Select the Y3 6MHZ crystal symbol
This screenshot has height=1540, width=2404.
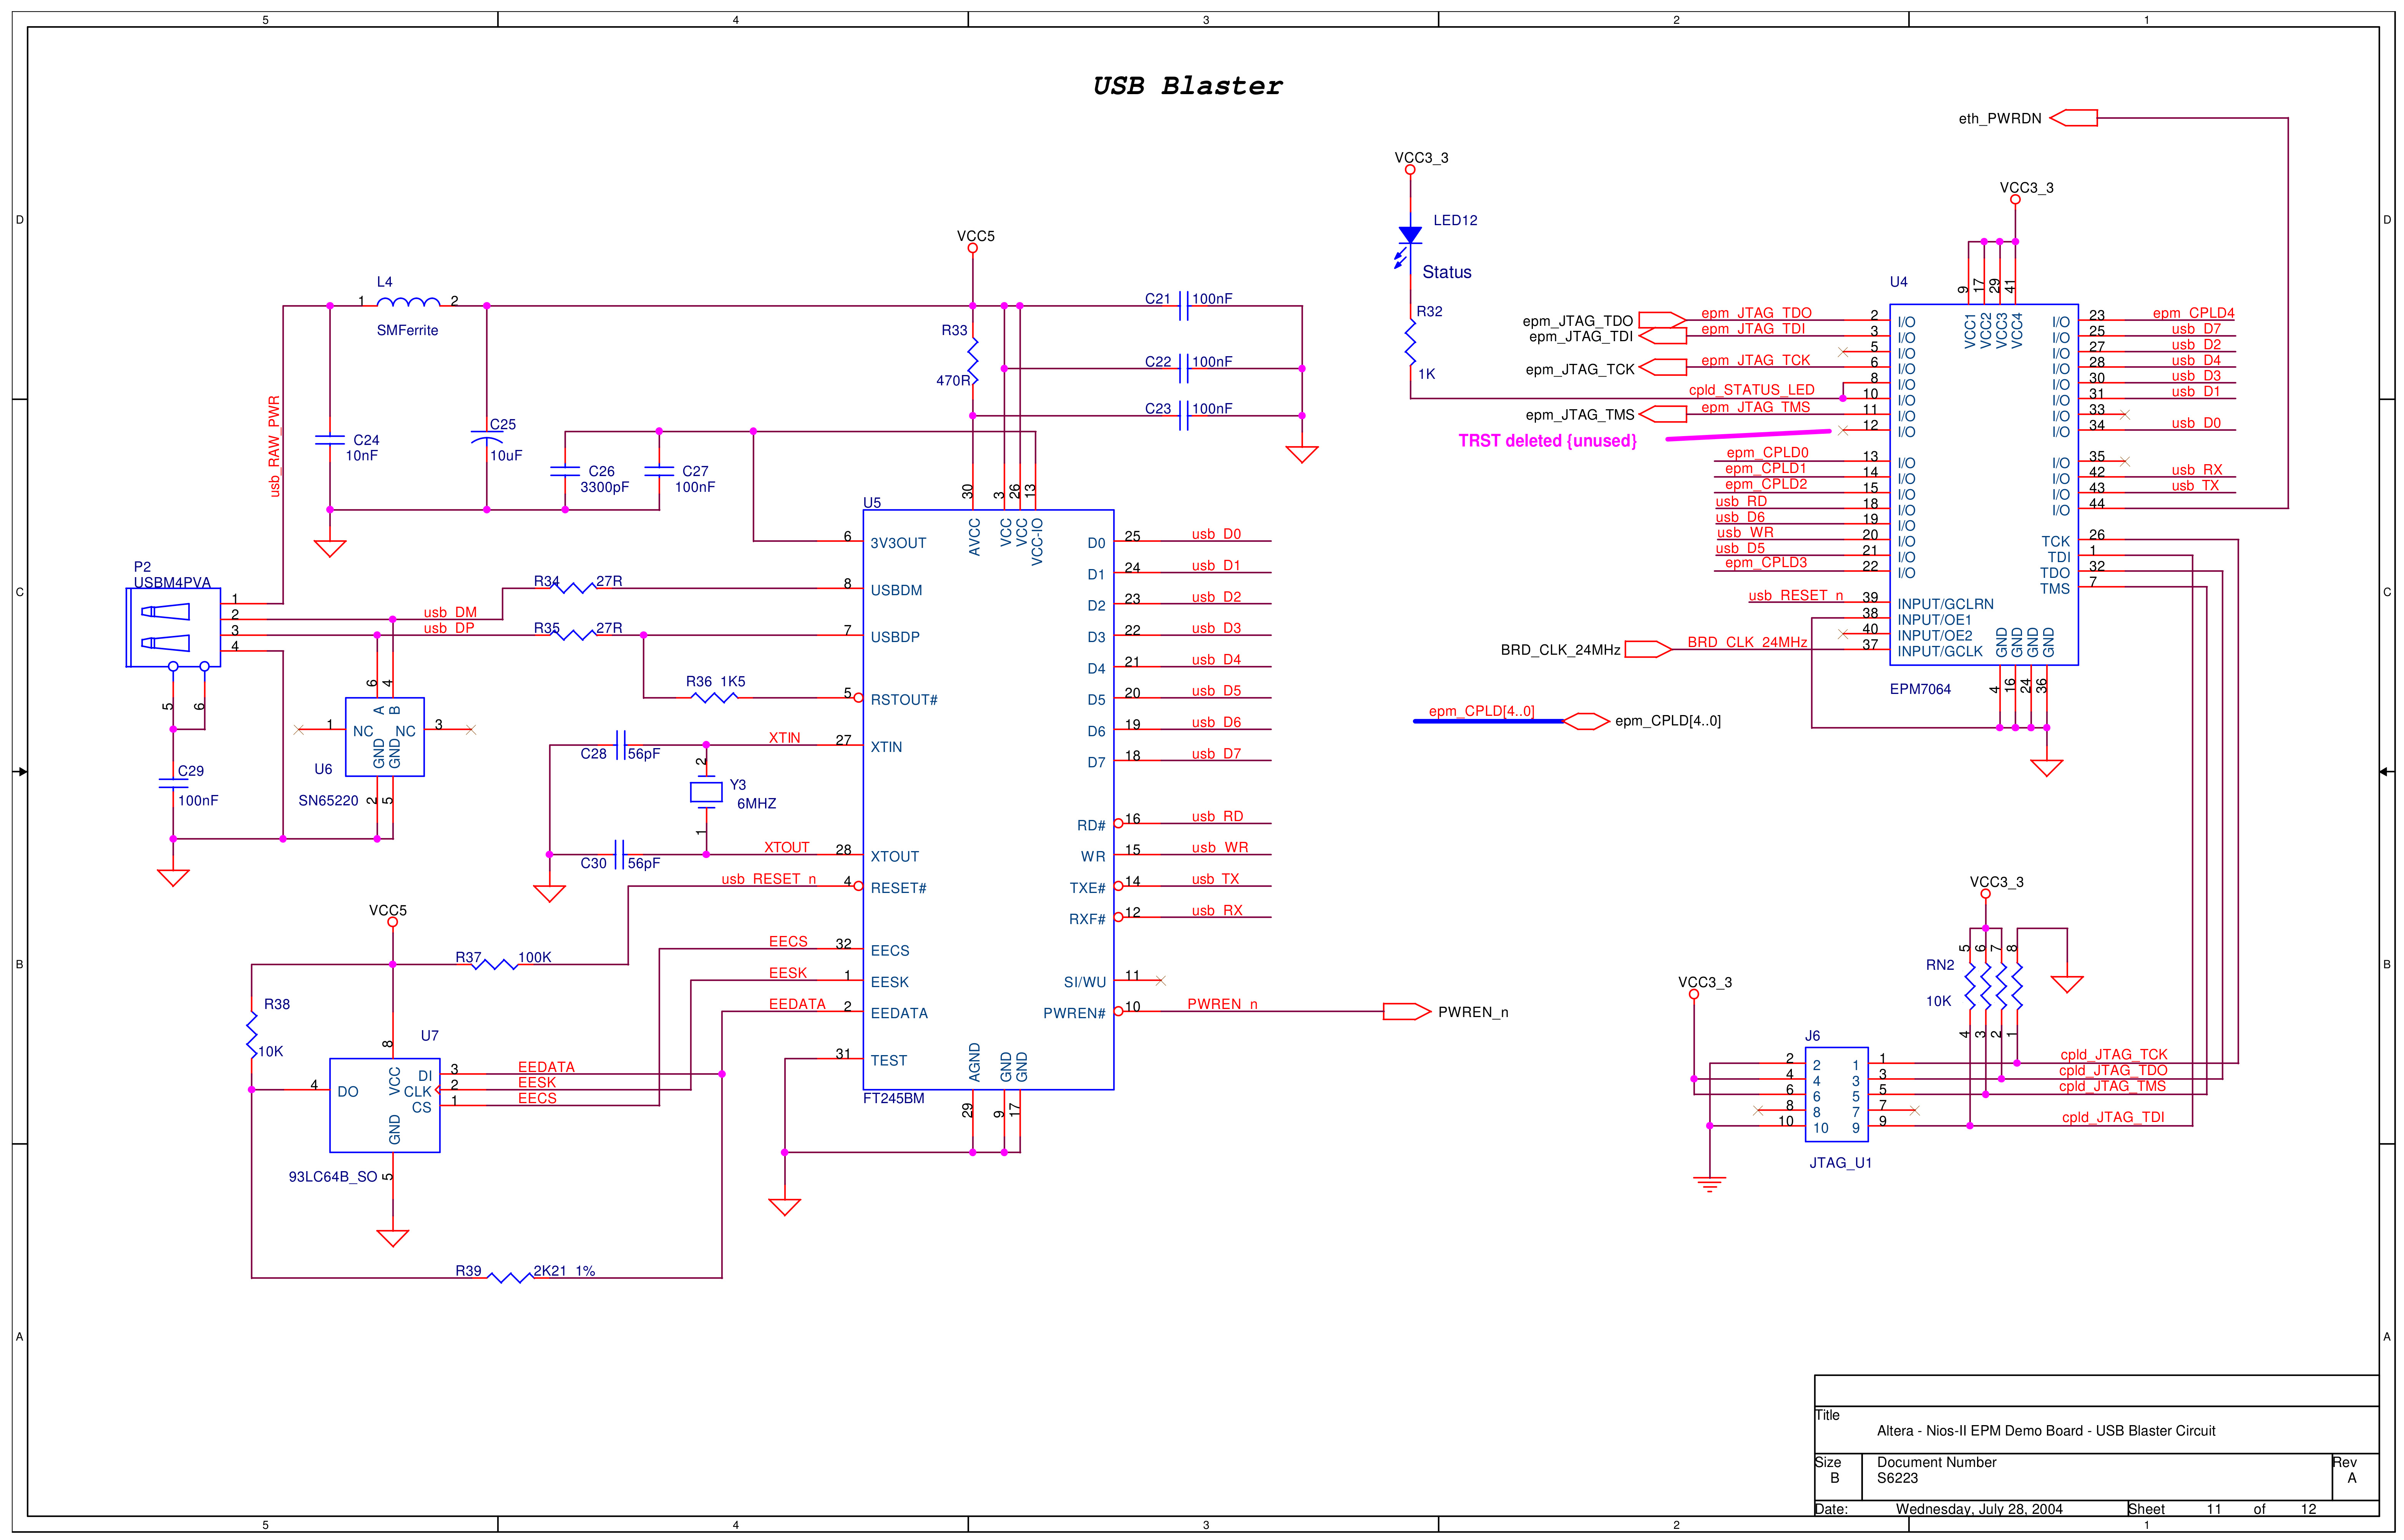(706, 792)
